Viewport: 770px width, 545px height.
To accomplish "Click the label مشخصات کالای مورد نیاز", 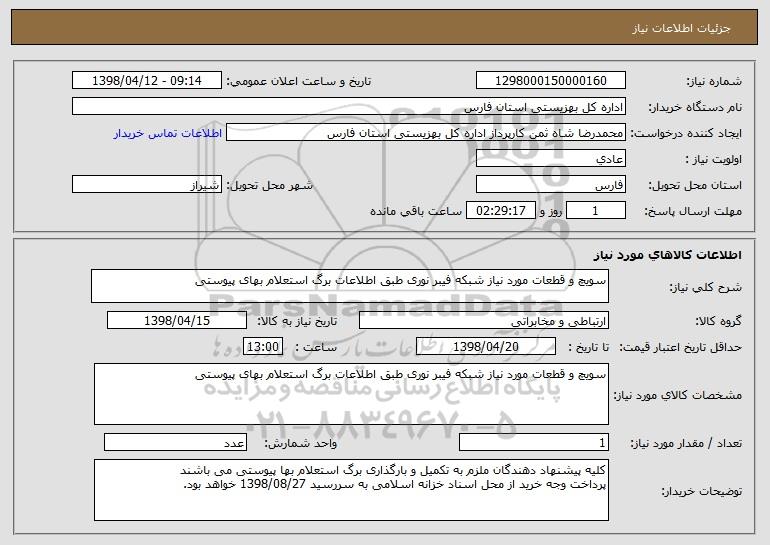I will click(678, 395).
